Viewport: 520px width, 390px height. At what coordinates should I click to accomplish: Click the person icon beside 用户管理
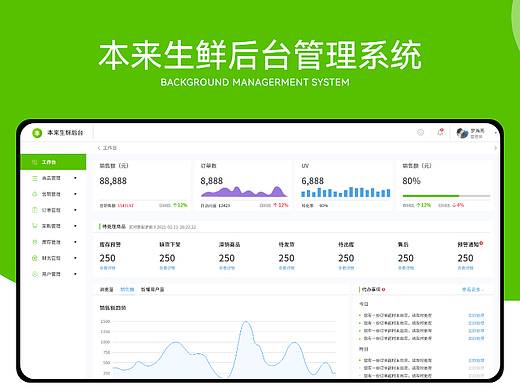click(x=34, y=274)
